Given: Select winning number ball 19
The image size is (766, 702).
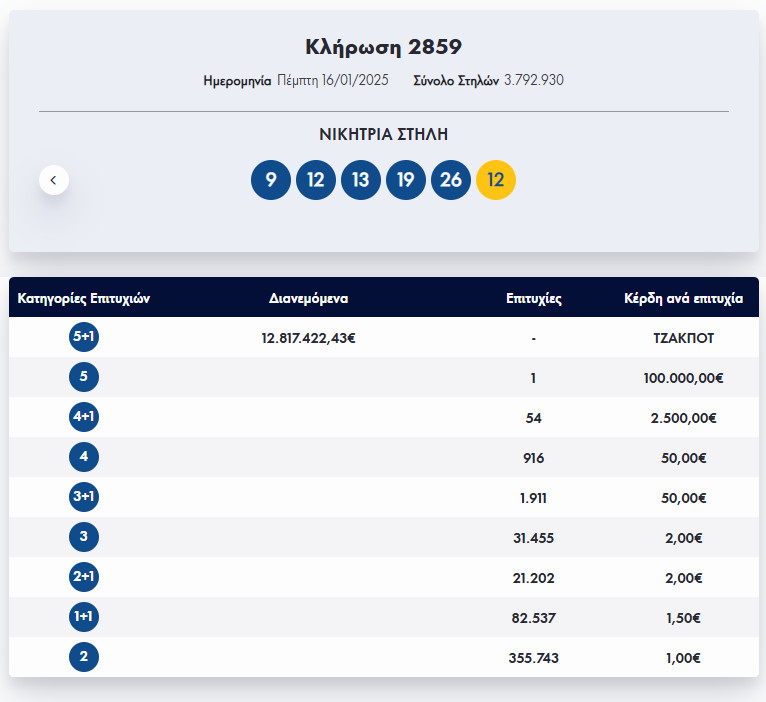Looking at the screenshot, I should 405,180.
